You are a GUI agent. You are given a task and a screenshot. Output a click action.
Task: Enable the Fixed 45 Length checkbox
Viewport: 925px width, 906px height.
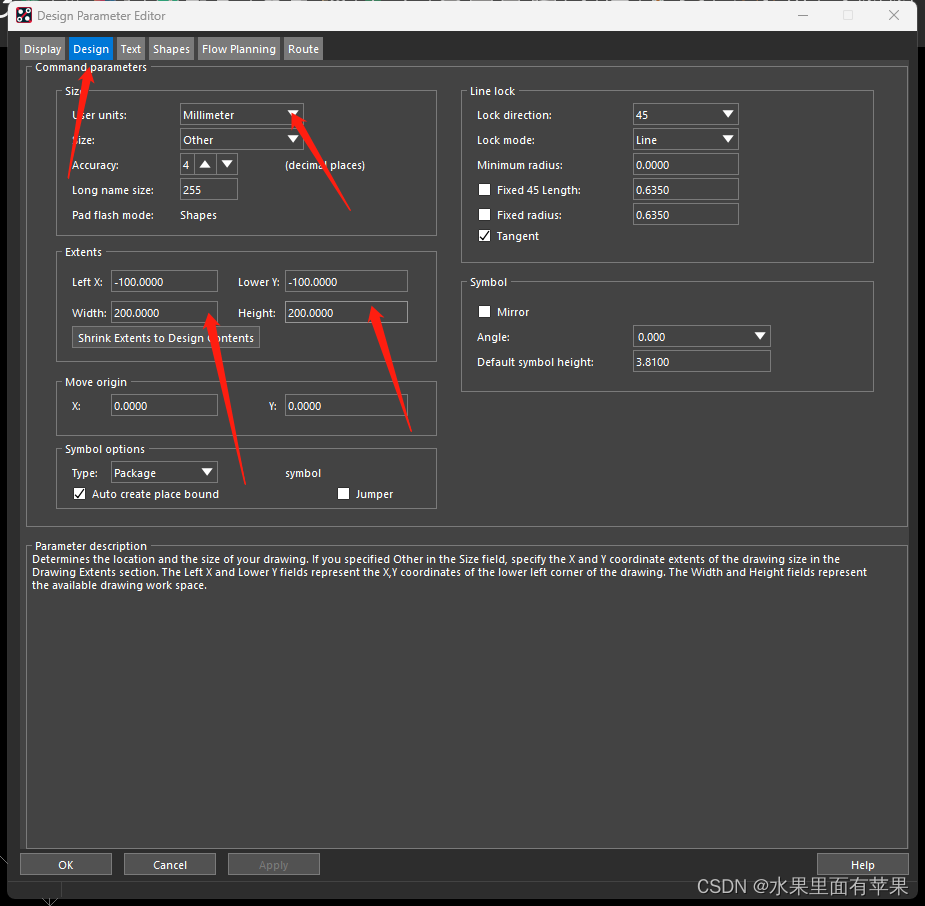[485, 190]
